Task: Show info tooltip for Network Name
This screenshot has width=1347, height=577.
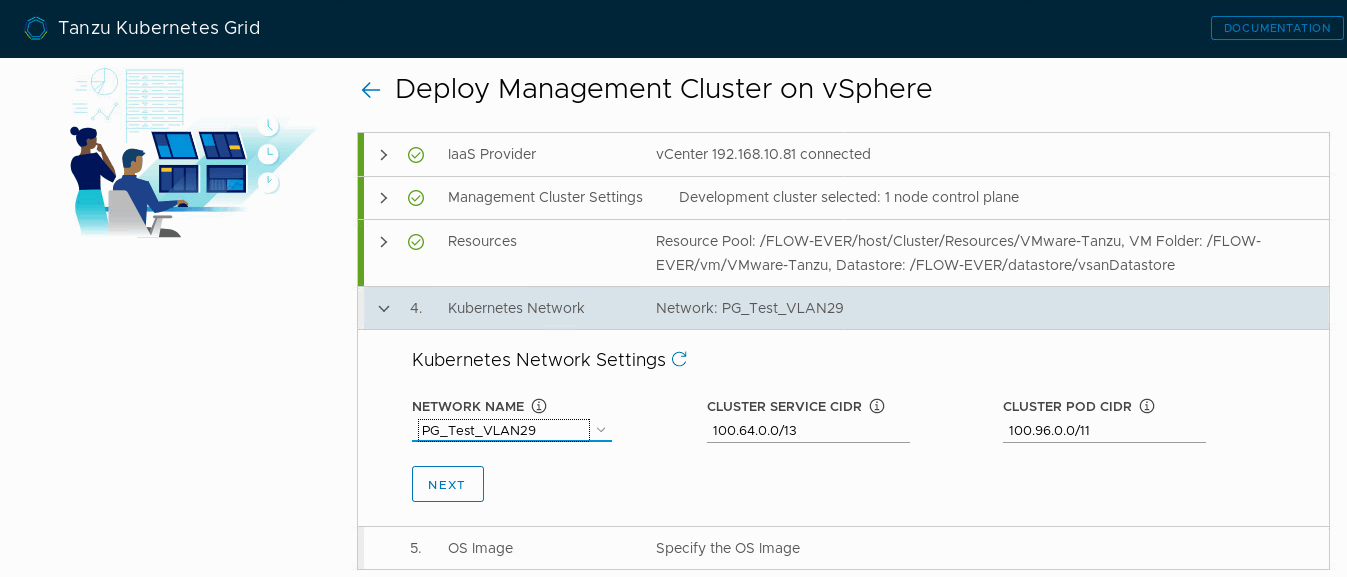Action: 539,406
